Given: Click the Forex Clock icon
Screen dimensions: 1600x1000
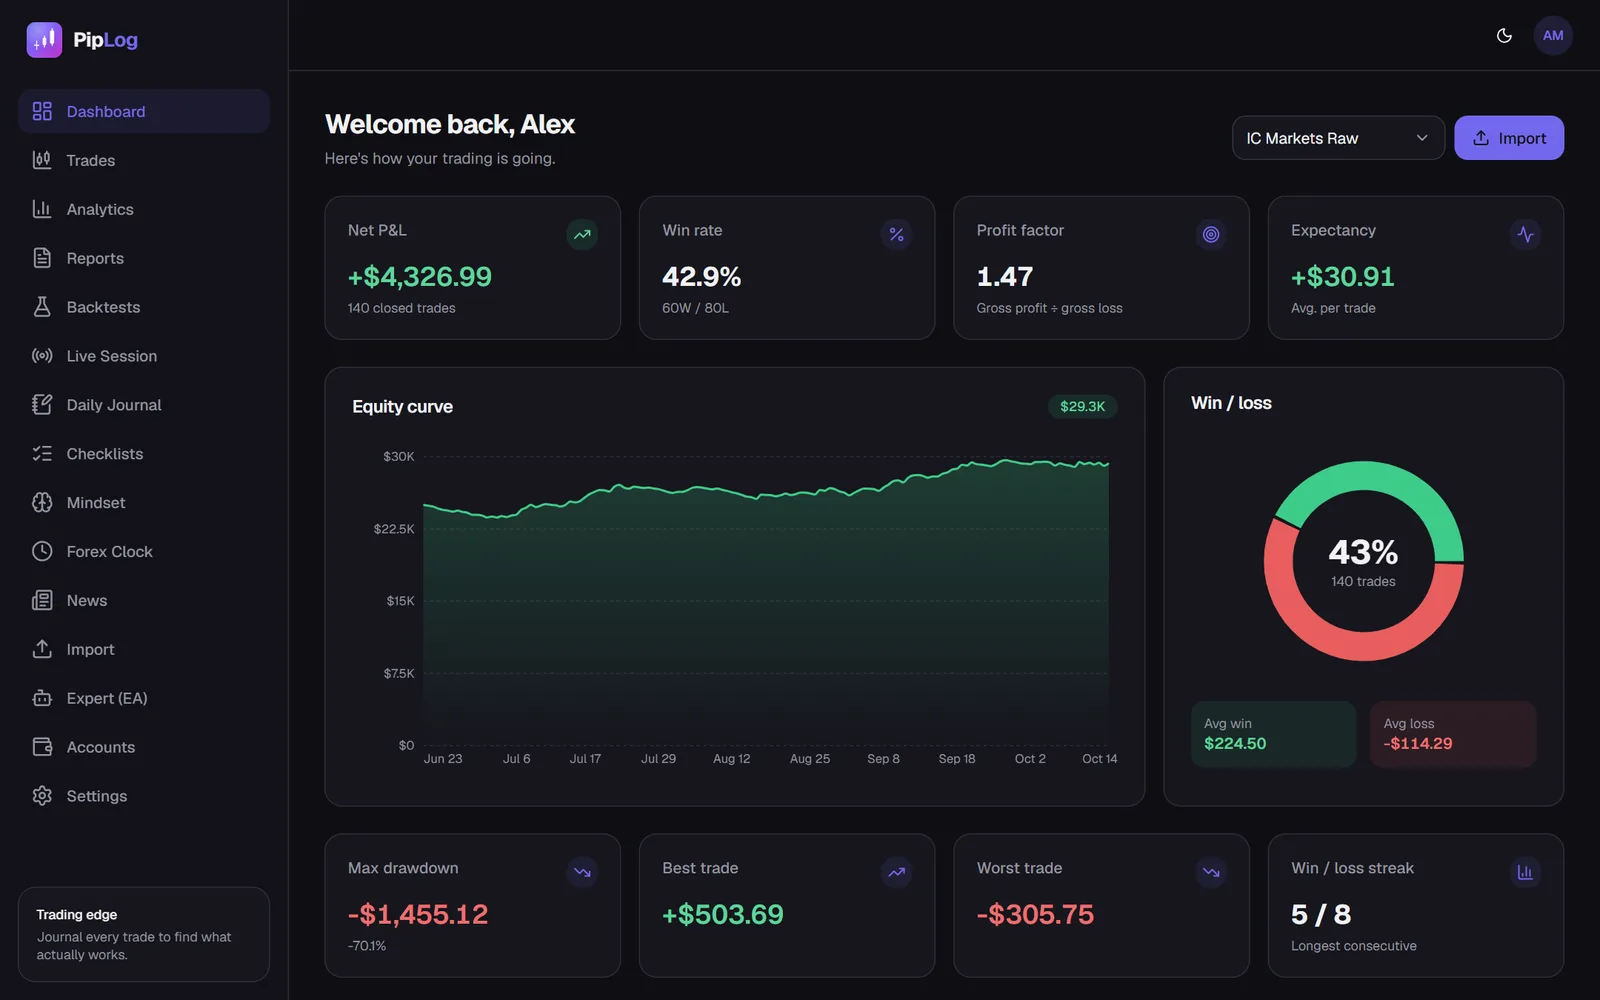Looking at the screenshot, I should pos(42,551).
